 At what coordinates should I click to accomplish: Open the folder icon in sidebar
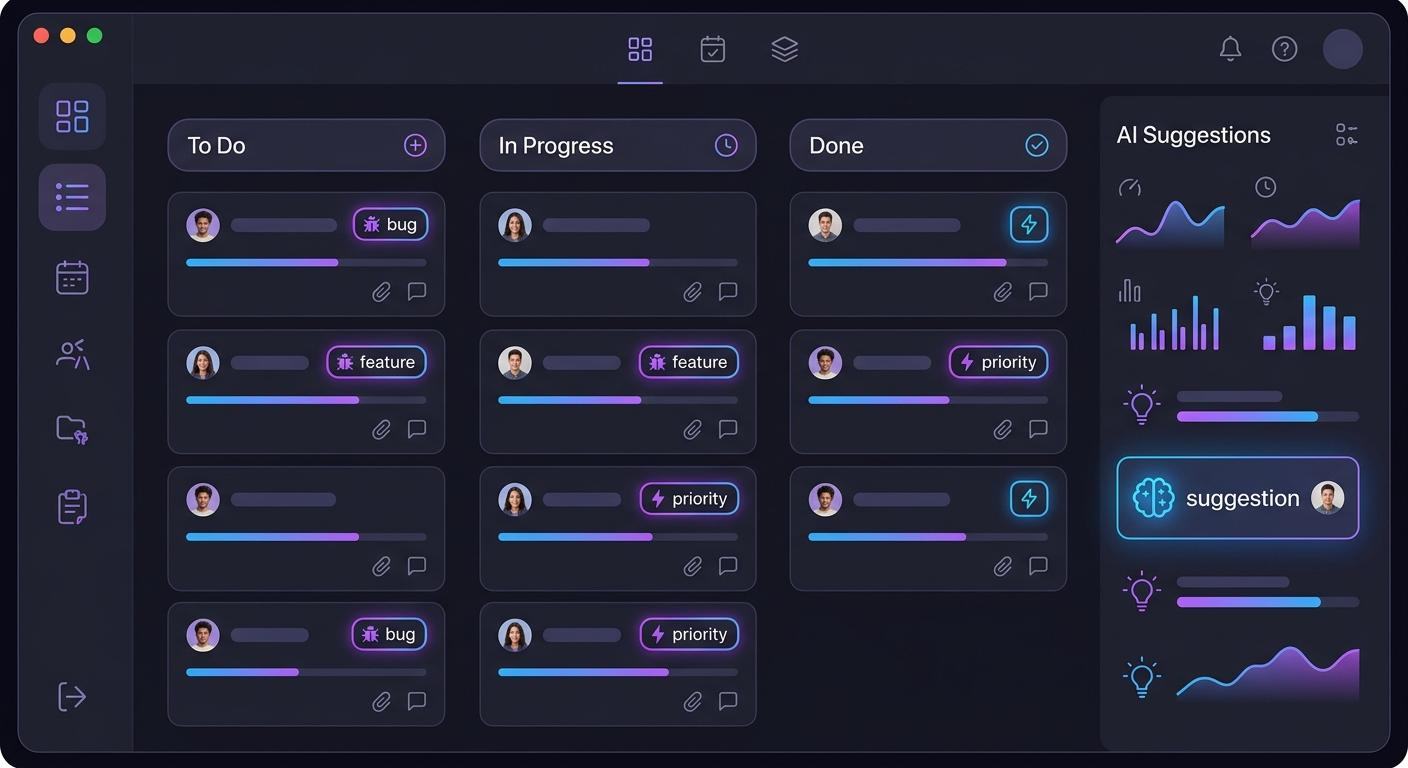[72, 430]
